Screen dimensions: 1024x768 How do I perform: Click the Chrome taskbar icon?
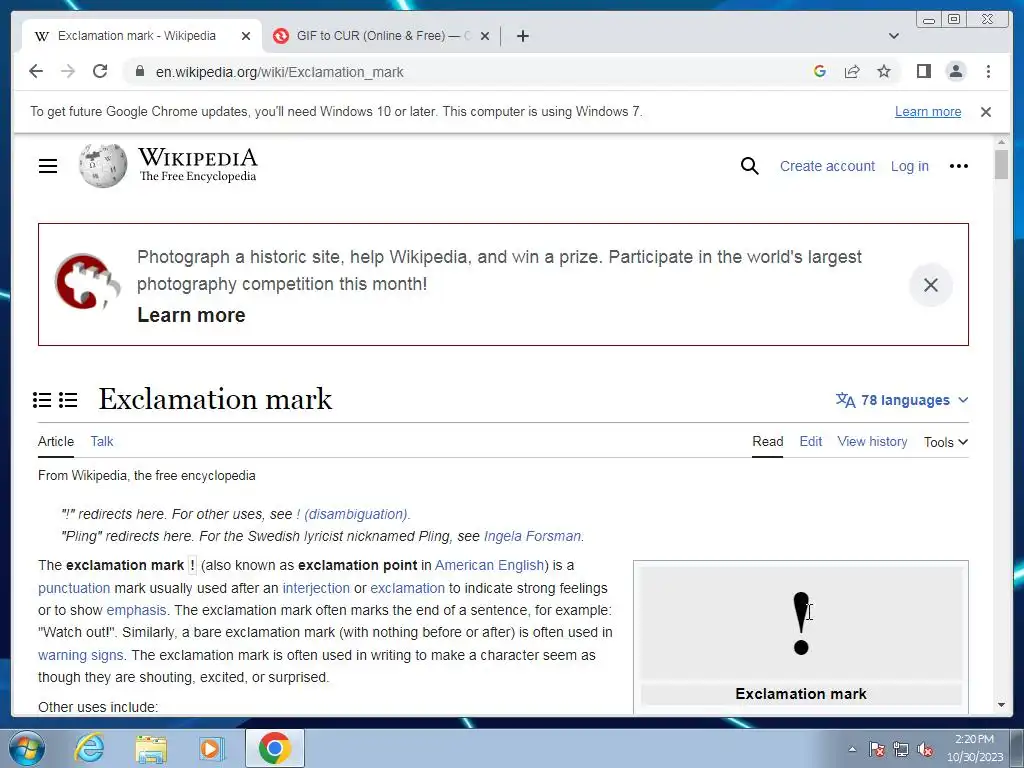click(x=274, y=748)
